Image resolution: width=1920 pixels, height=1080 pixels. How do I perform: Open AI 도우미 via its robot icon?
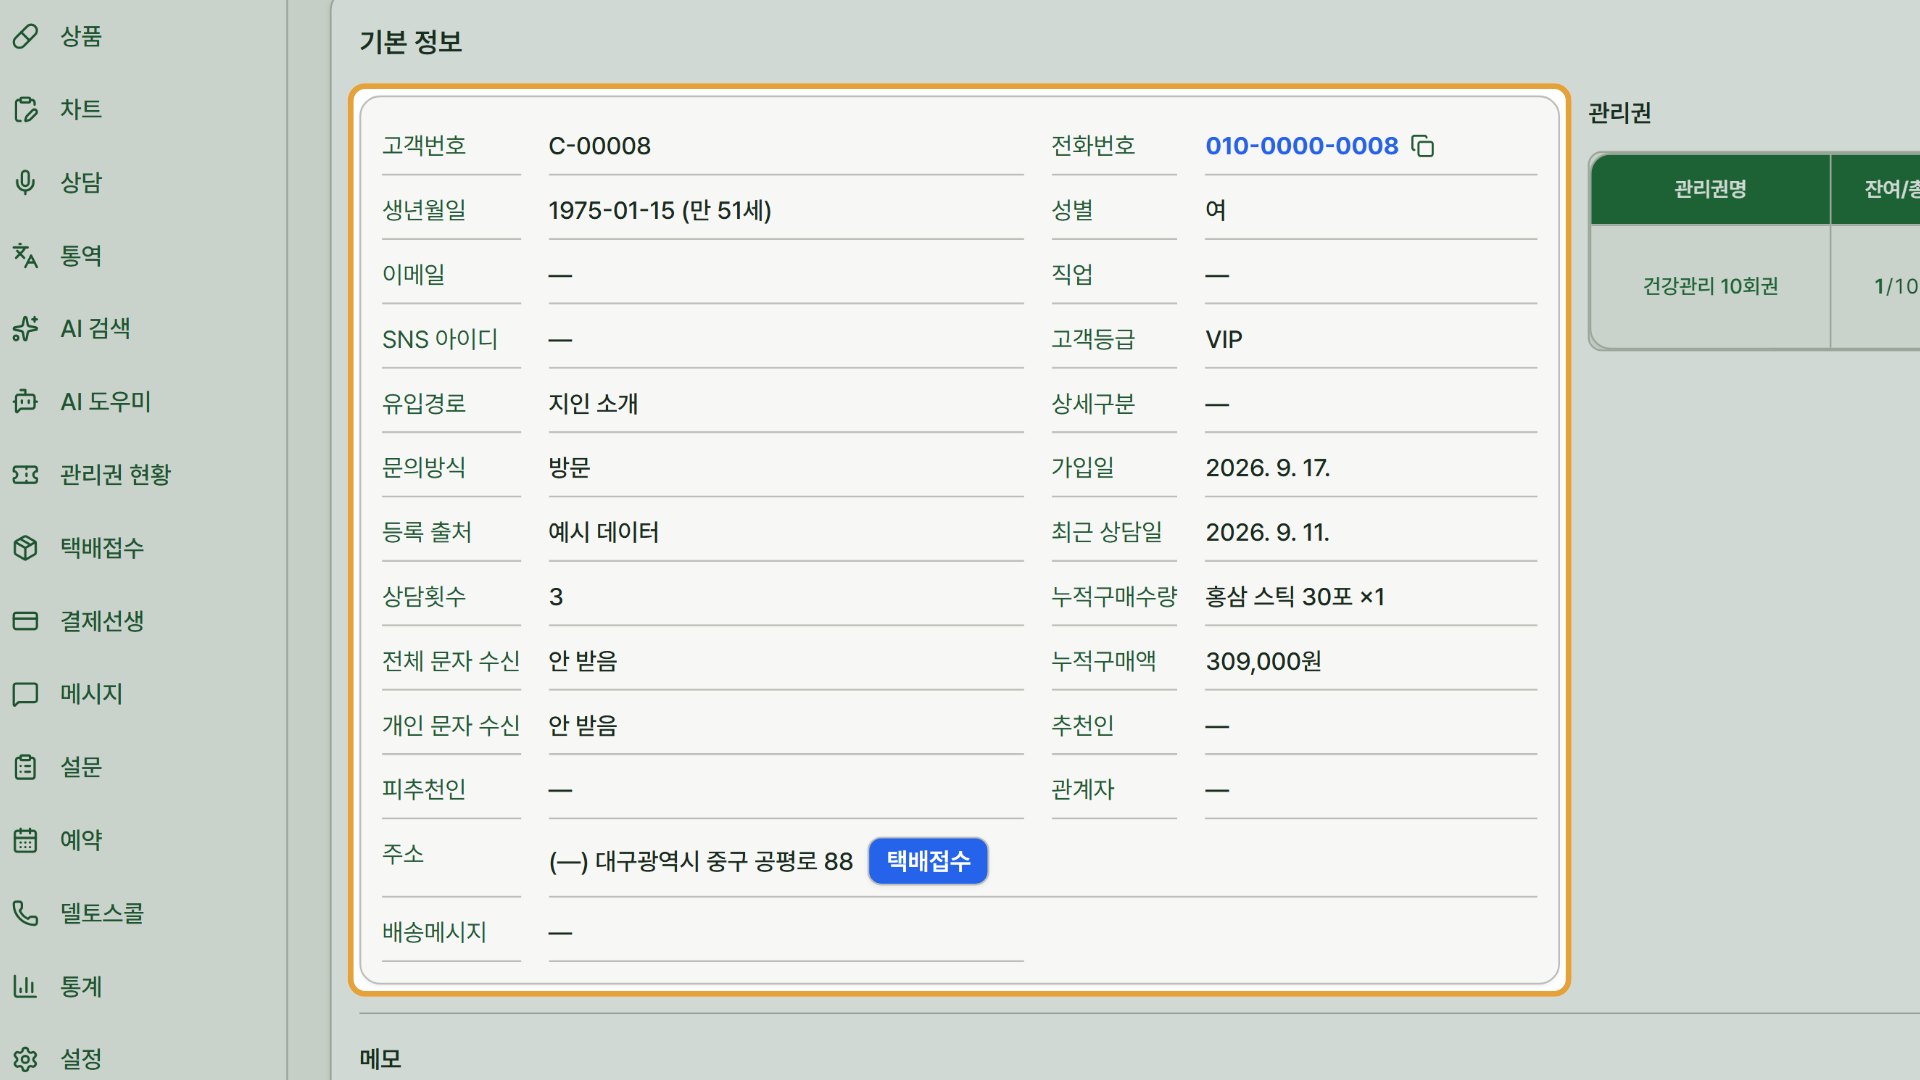(25, 402)
